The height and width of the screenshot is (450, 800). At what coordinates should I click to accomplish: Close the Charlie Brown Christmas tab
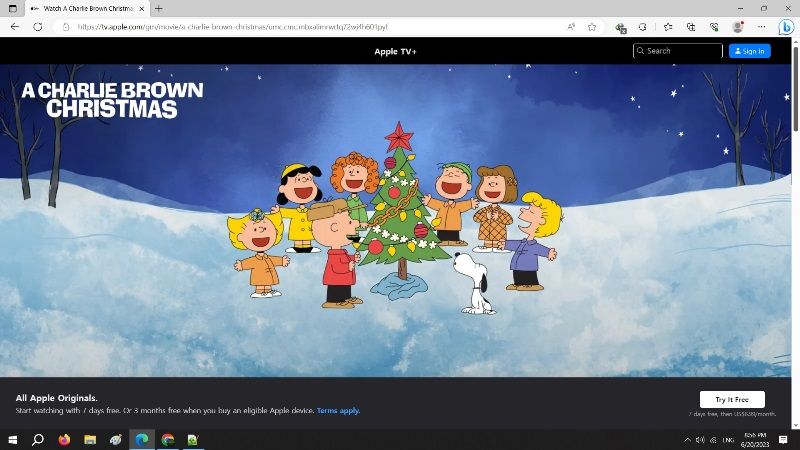pos(142,9)
